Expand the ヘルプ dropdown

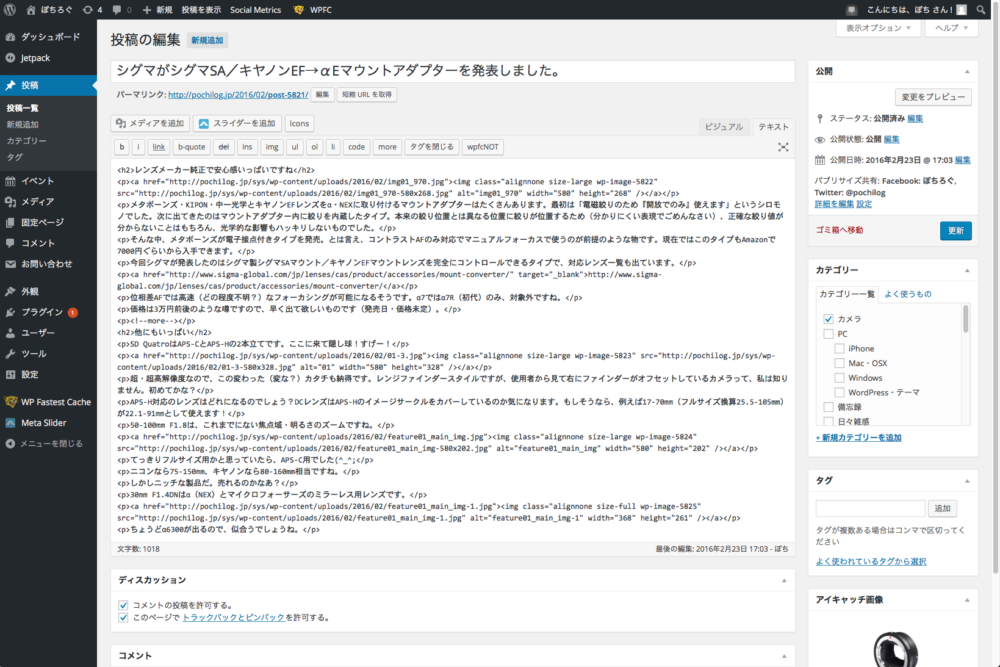(x=950, y=30)
